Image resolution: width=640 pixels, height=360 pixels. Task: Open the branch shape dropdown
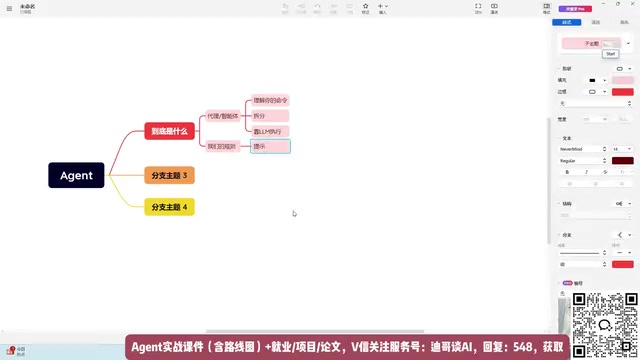click(x=624, y=235)
